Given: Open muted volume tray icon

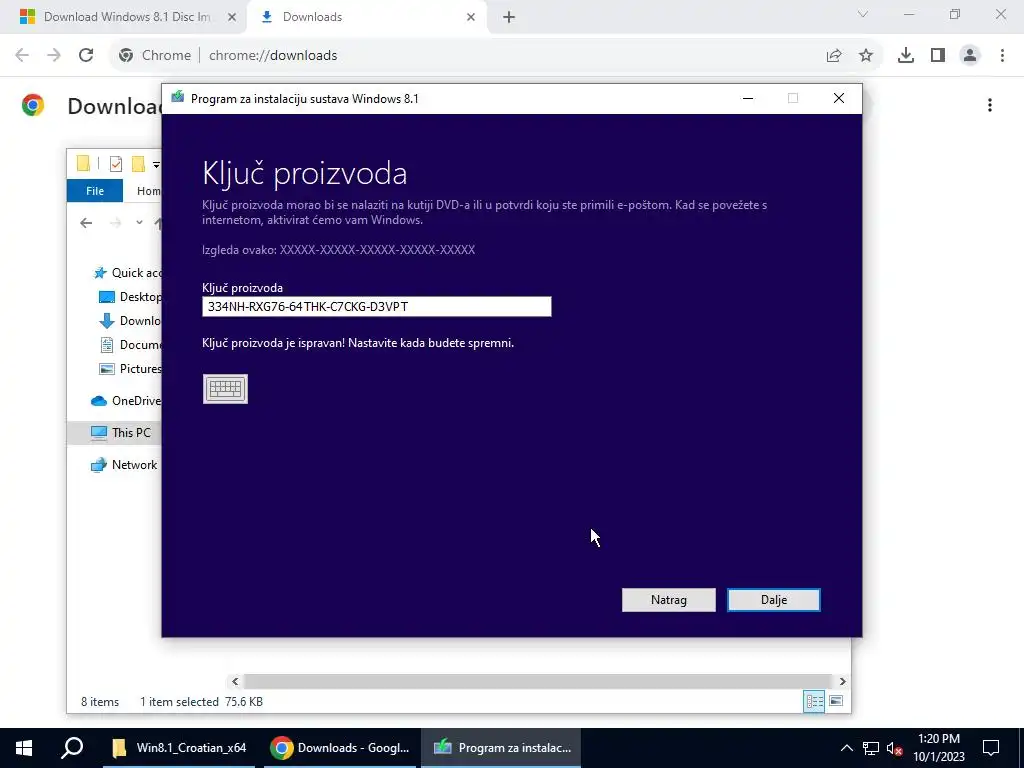Looking at the screenshot, I should coord(895,748).
